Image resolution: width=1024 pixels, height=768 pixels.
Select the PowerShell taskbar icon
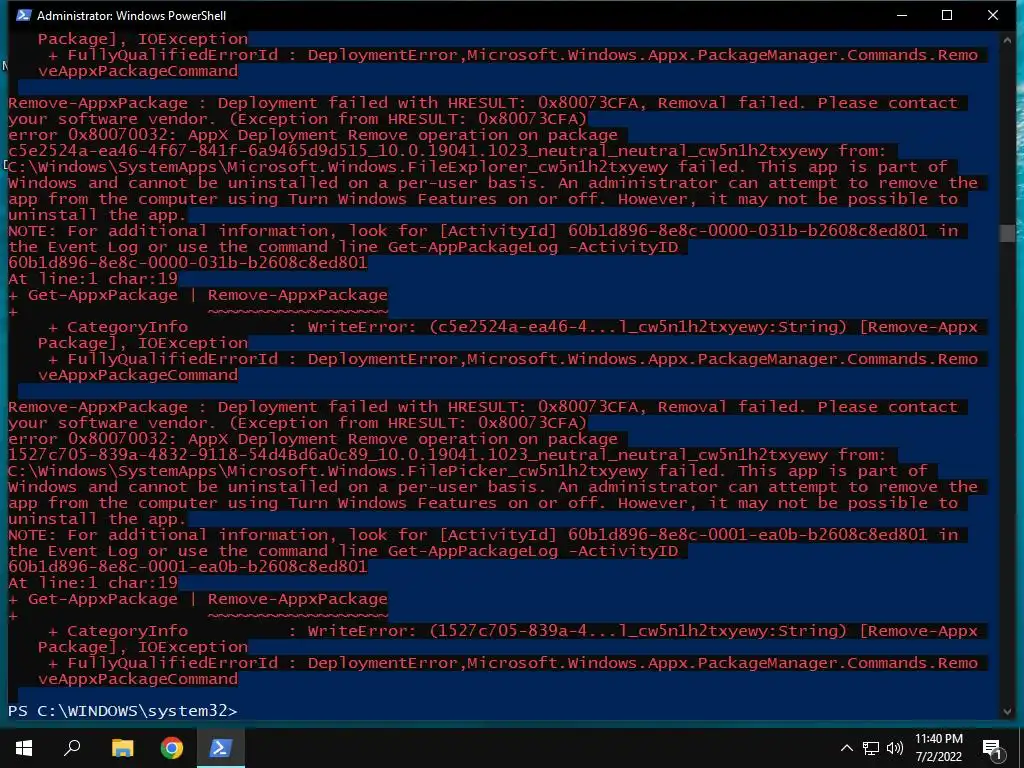point(220,748)
